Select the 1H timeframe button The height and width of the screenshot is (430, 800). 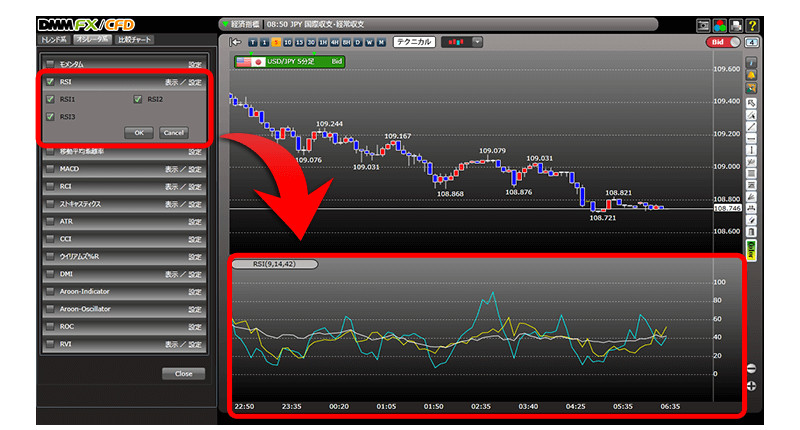[x=323, y=42]
